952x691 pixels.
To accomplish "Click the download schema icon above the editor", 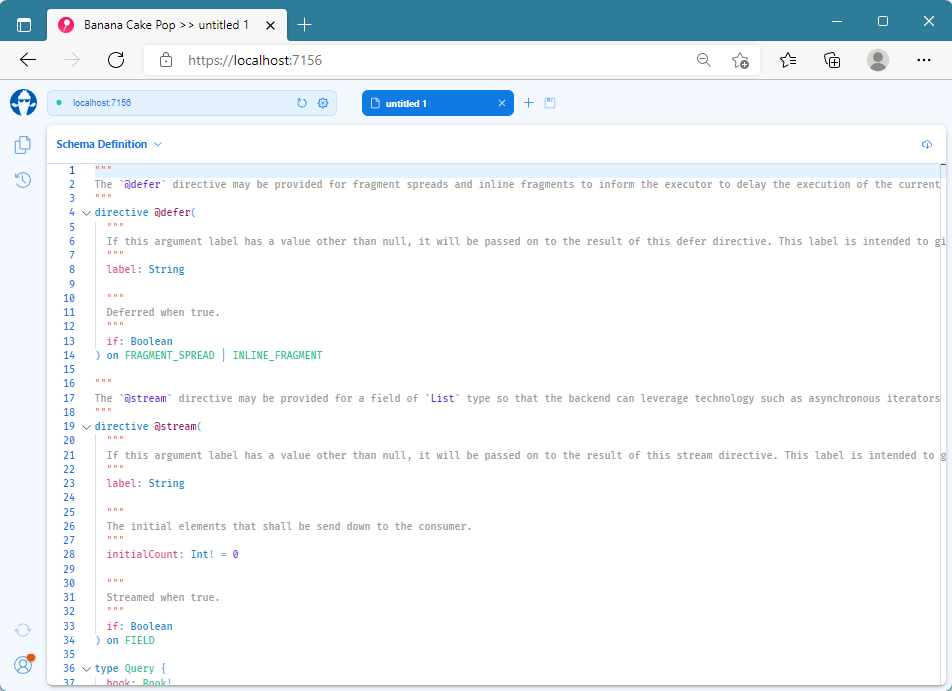I will tap(927, 144).
